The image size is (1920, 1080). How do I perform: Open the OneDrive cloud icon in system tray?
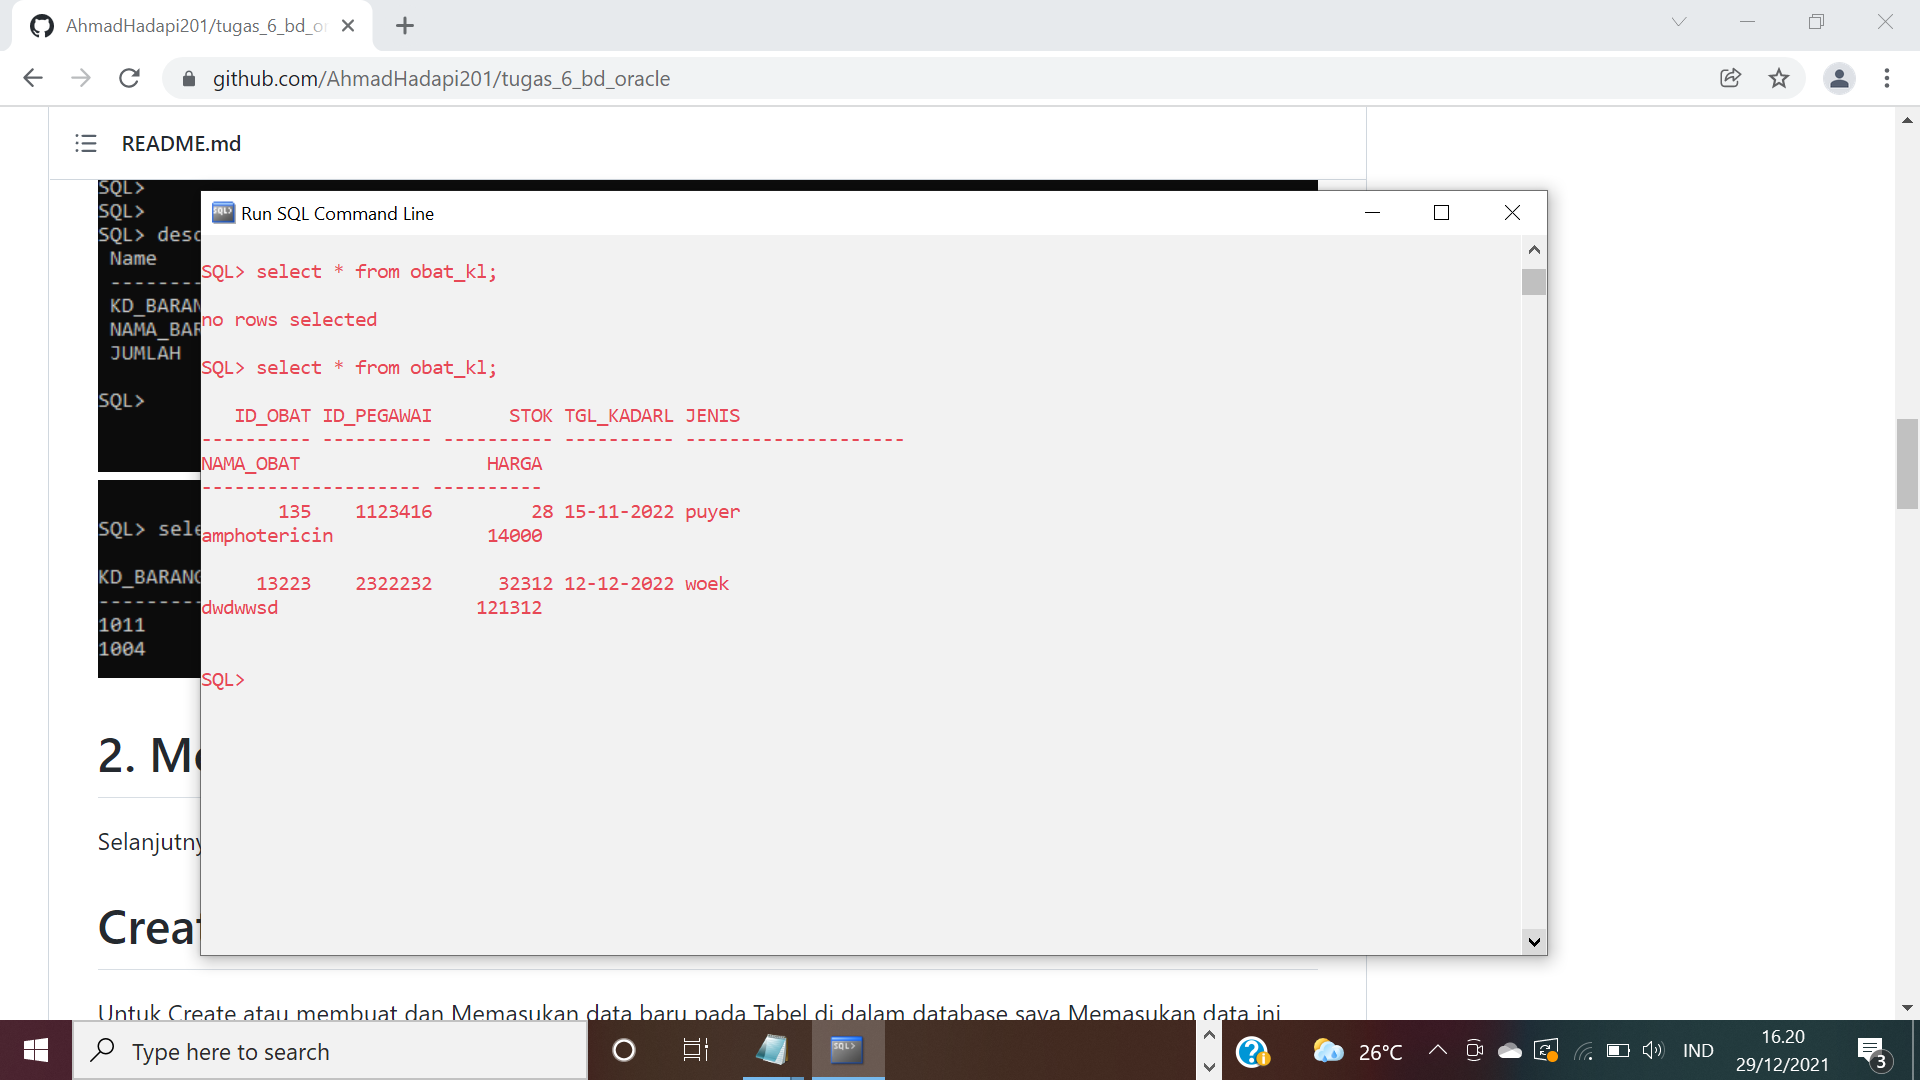[x=1509, y=1051]
